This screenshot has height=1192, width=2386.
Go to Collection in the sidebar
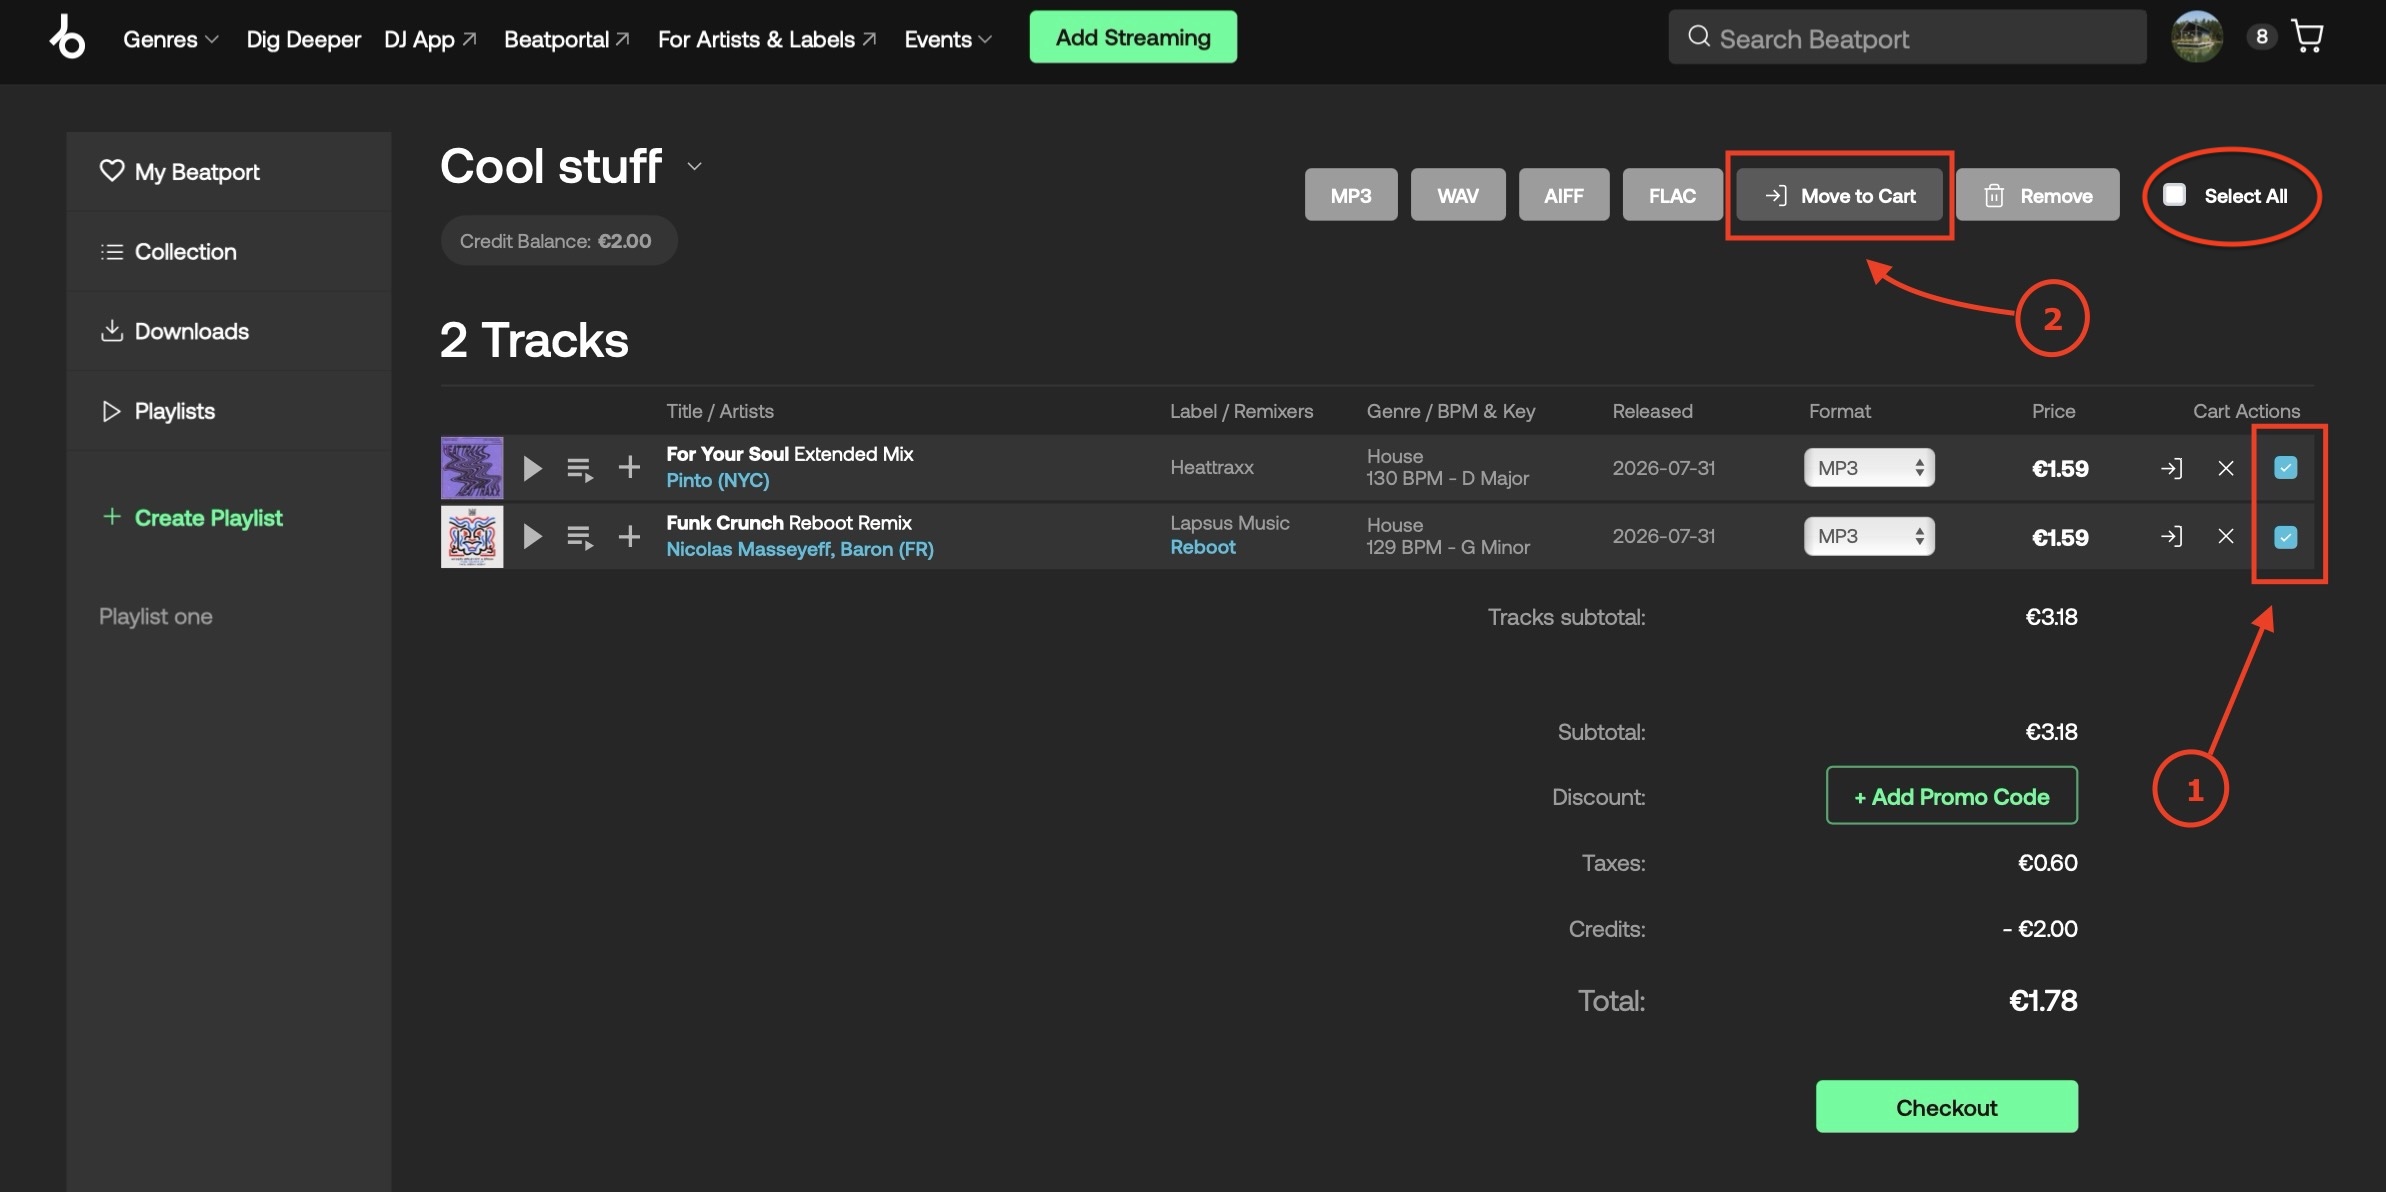pos(229,252)
